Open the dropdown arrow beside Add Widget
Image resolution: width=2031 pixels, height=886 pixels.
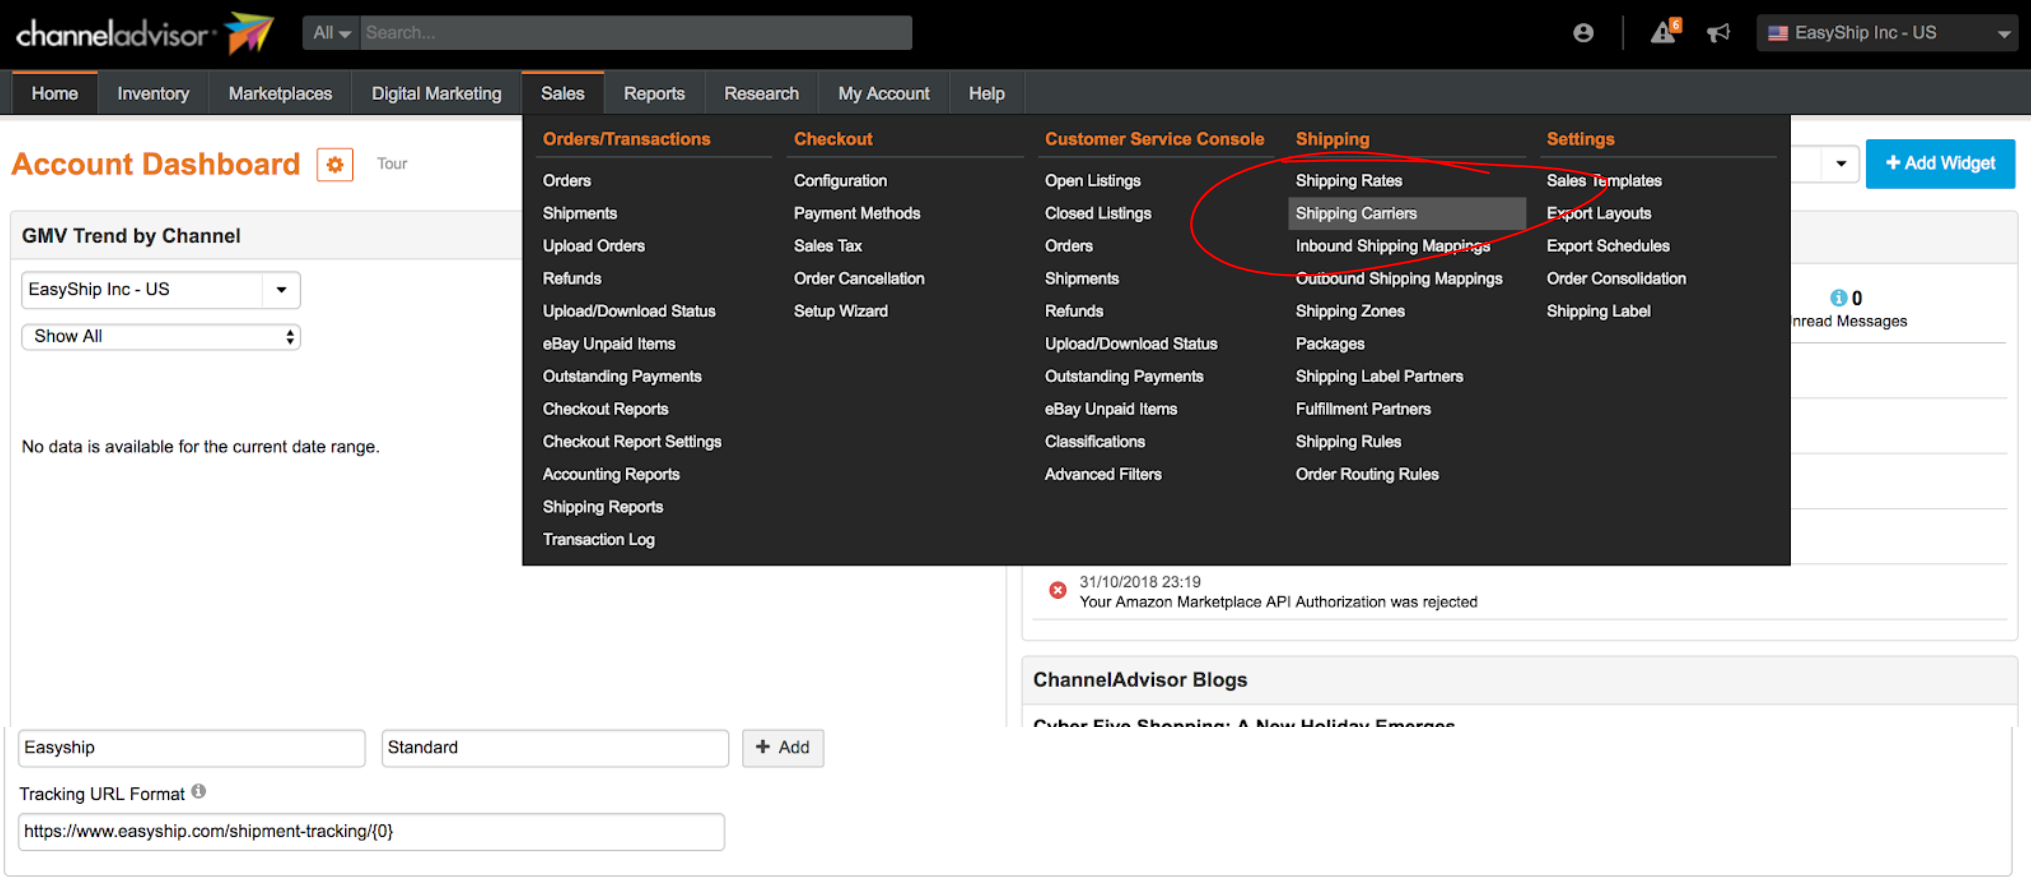click(x=1840, y=164)
